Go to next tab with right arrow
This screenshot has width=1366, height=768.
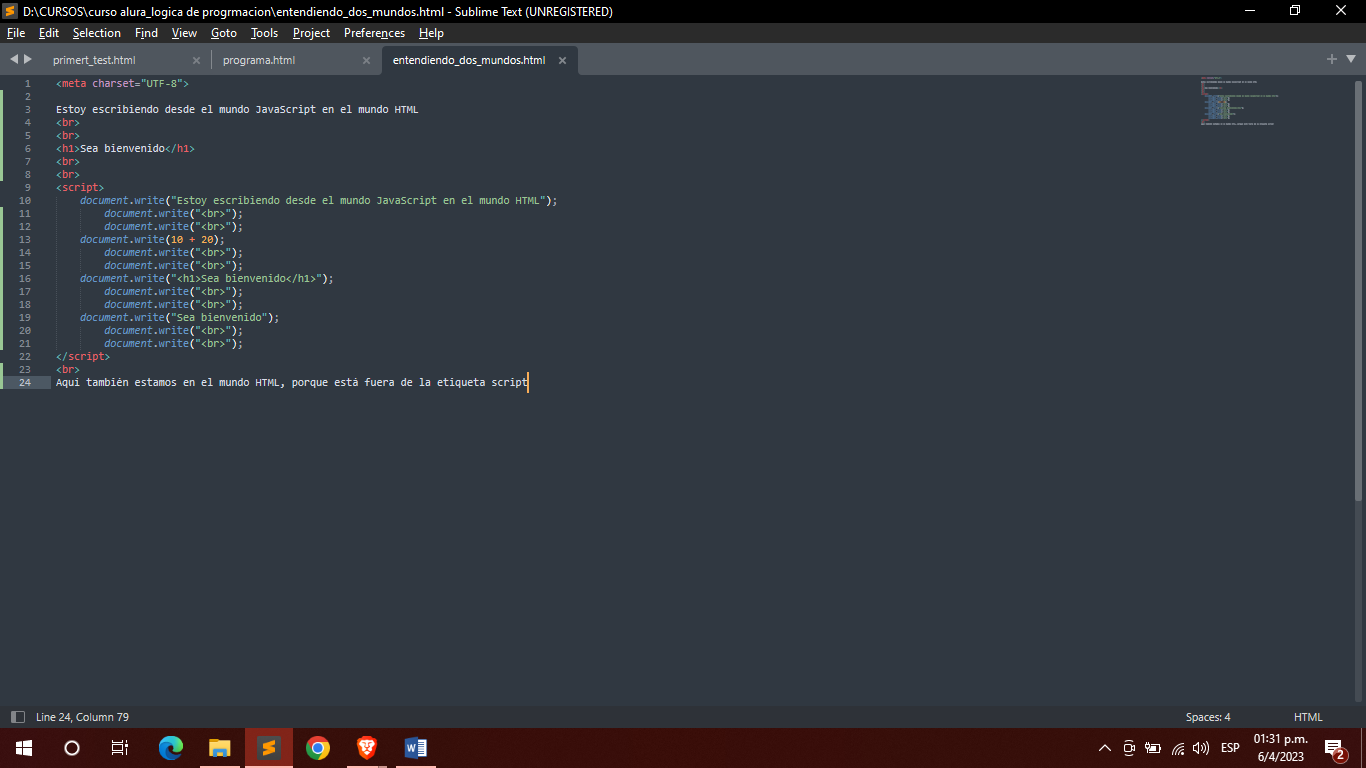click(28, 59)
